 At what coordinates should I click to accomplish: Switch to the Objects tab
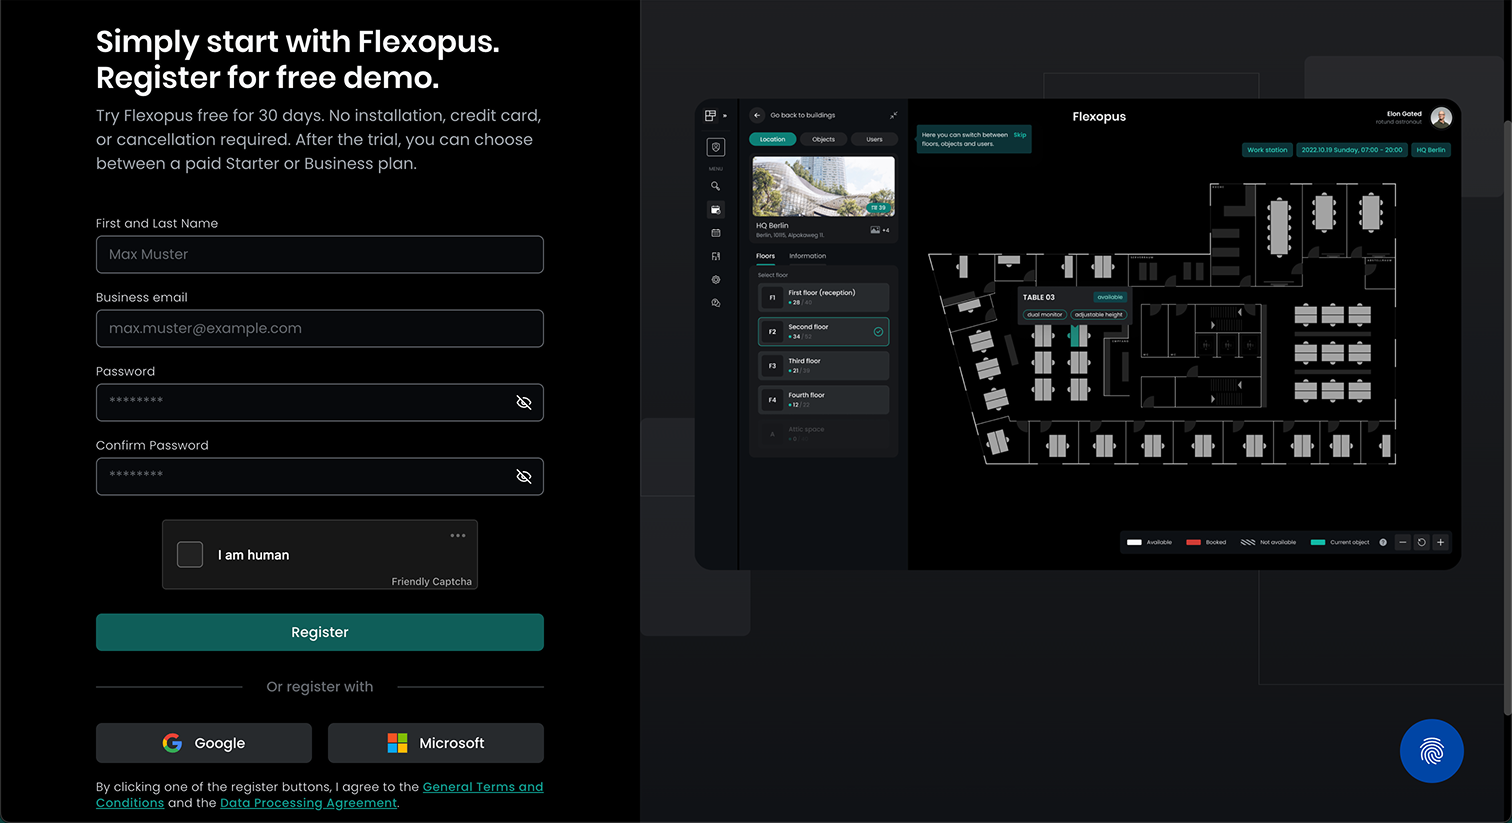click(x=823, y=139)
